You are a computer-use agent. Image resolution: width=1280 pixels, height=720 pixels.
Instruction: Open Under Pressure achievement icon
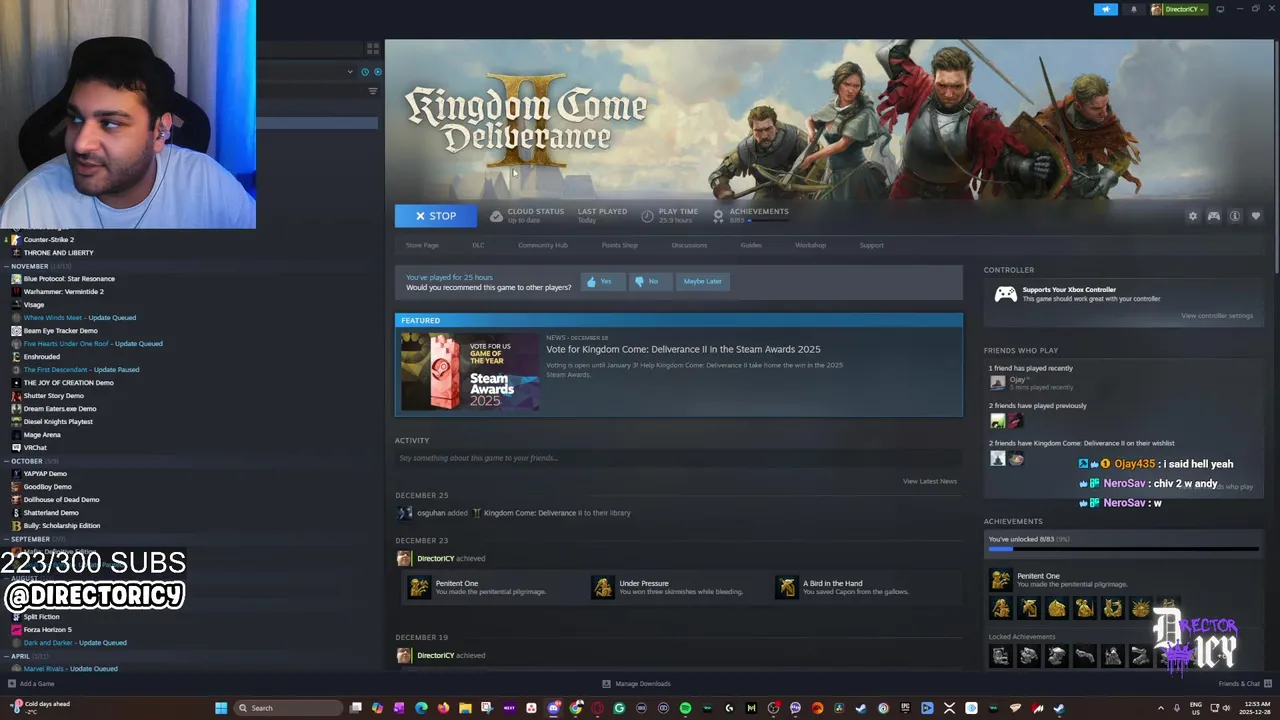[603, 587]
